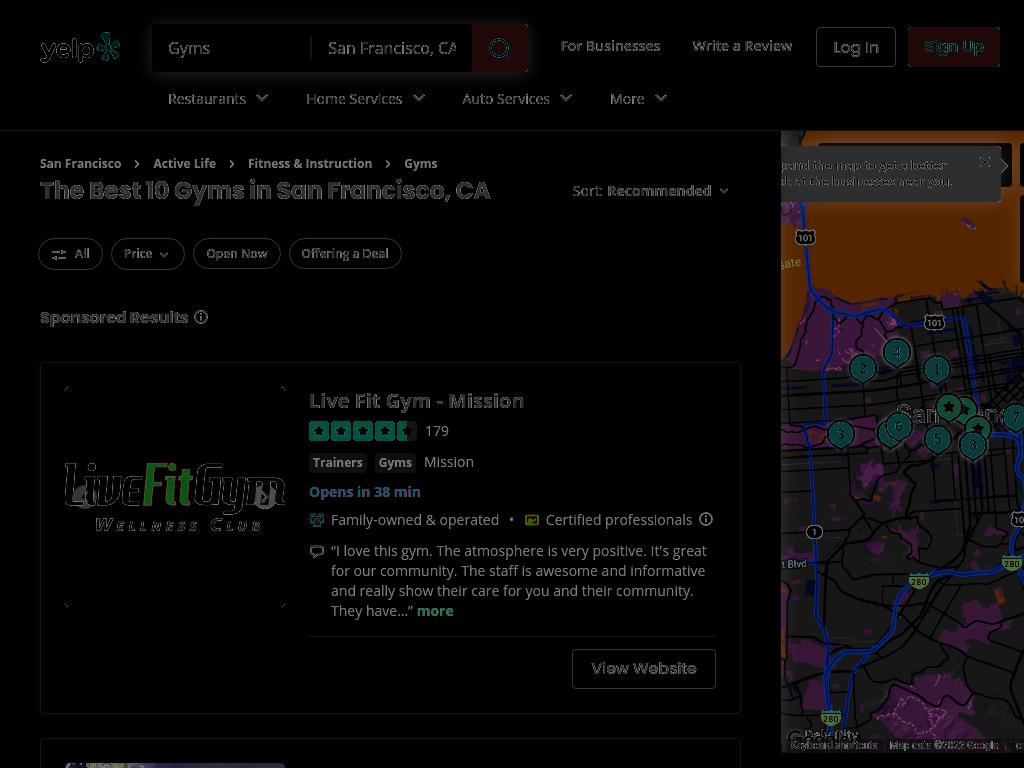Click the 179 review count
Viewport: 1024px width, 768px height.
pos(437,431)
